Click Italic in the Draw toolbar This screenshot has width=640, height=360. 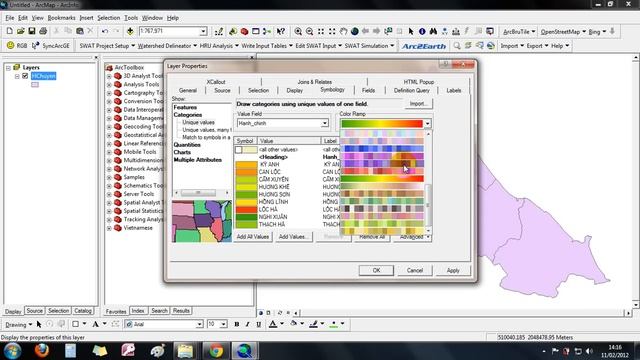[247, 324]
